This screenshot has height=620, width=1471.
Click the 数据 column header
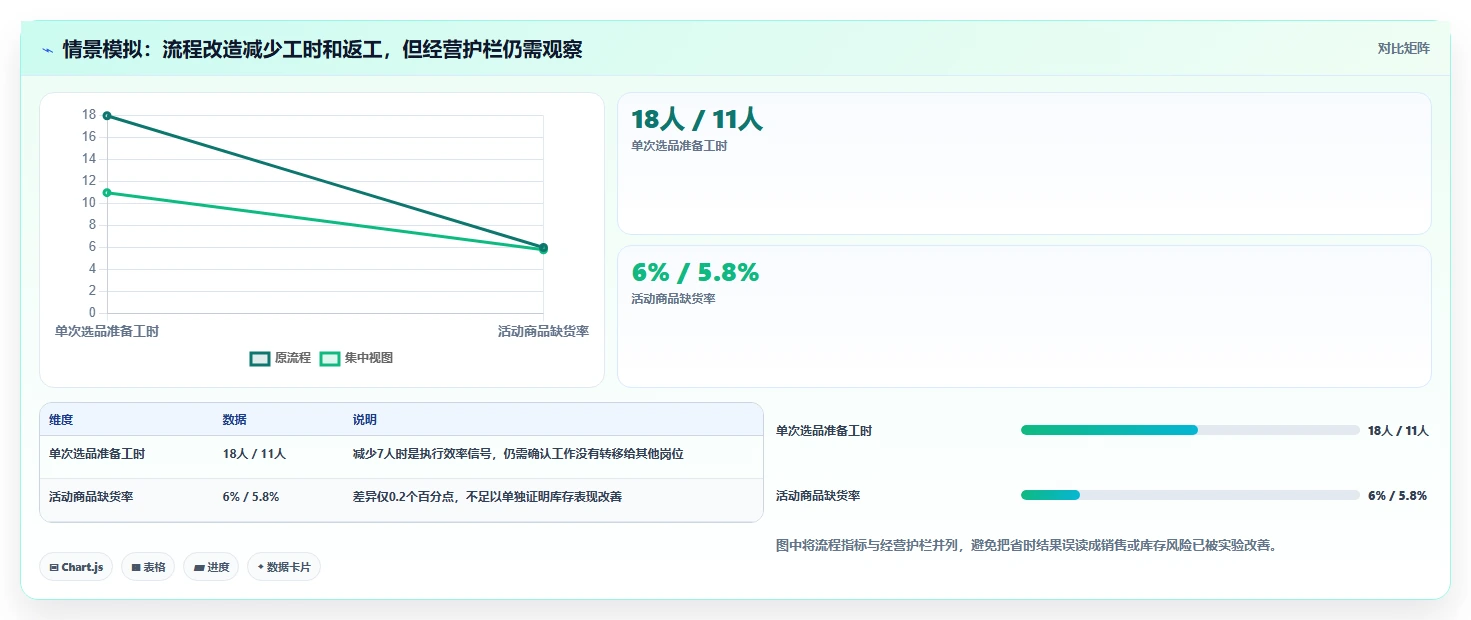tap(234, 420)
